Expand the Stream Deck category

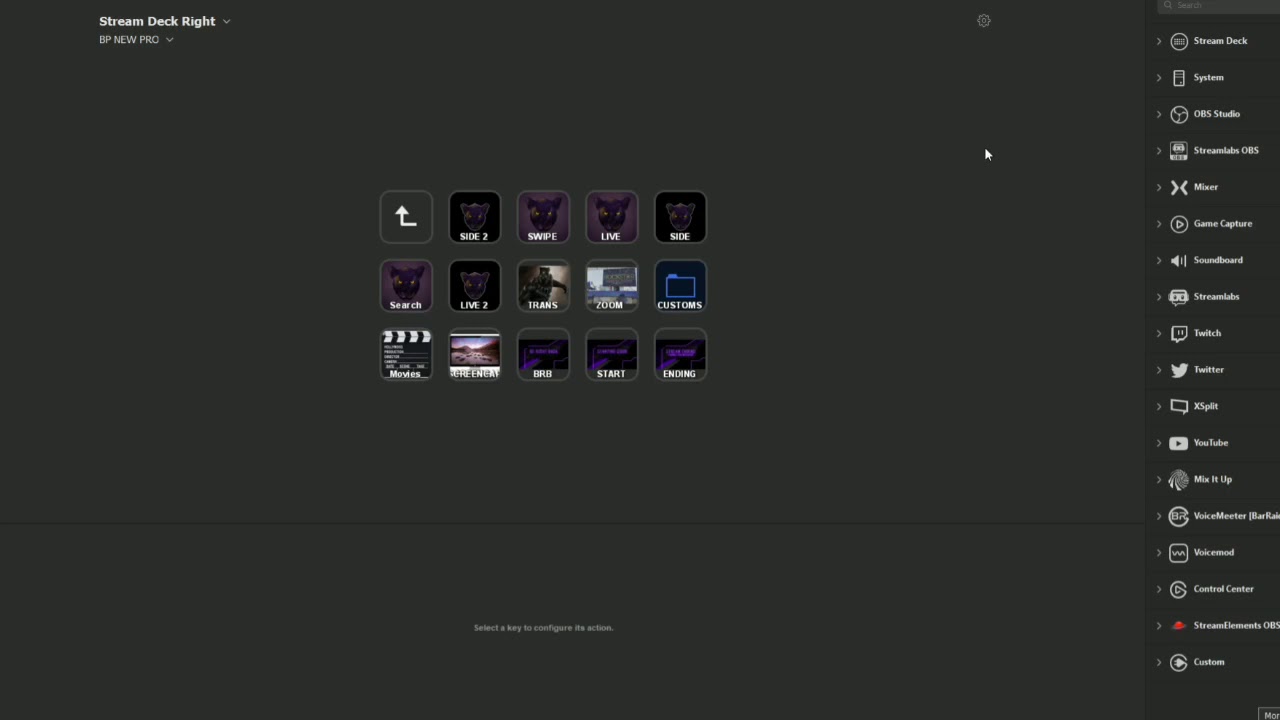pos(1159,41)
